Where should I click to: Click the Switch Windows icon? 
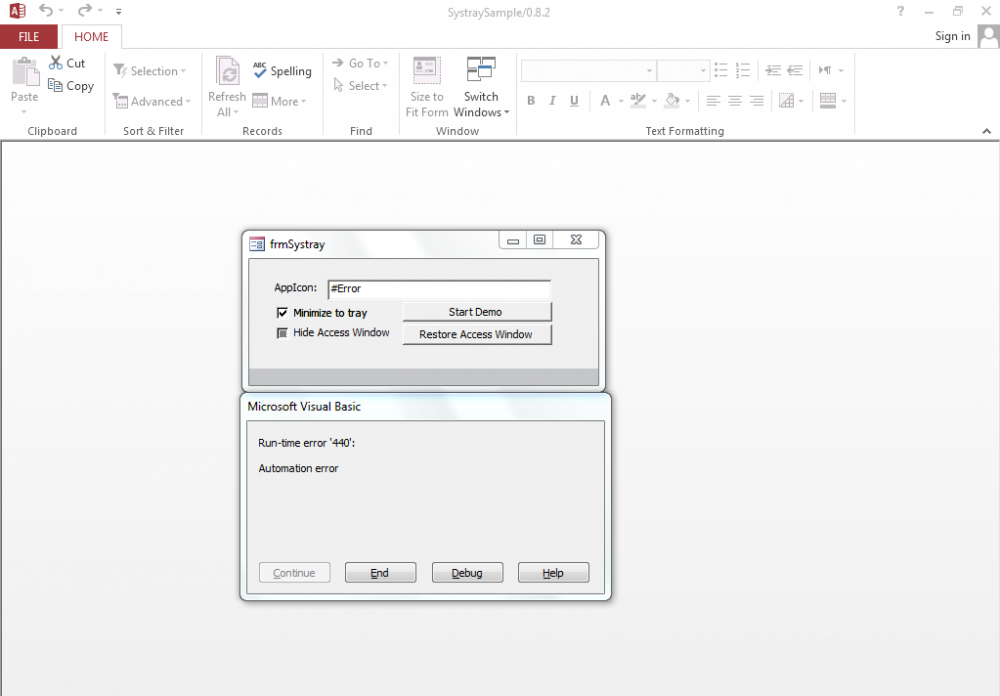tap(481, 69)
